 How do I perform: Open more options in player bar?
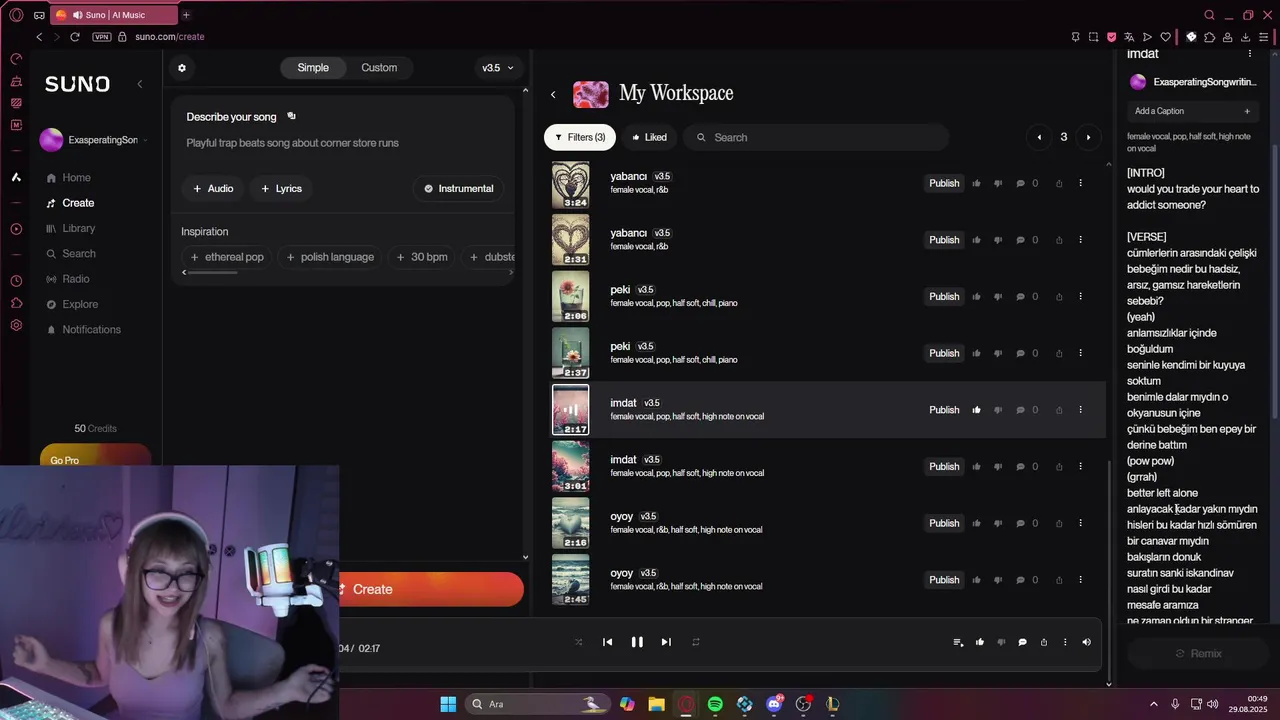1065,642
